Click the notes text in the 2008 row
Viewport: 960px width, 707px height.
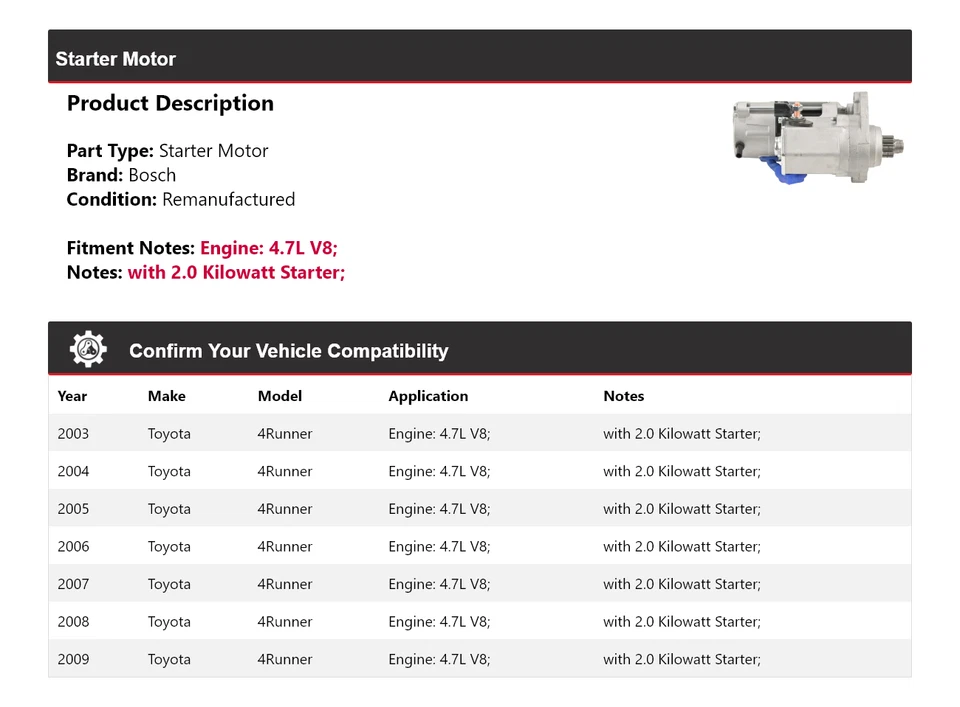[x=681, y=622]
